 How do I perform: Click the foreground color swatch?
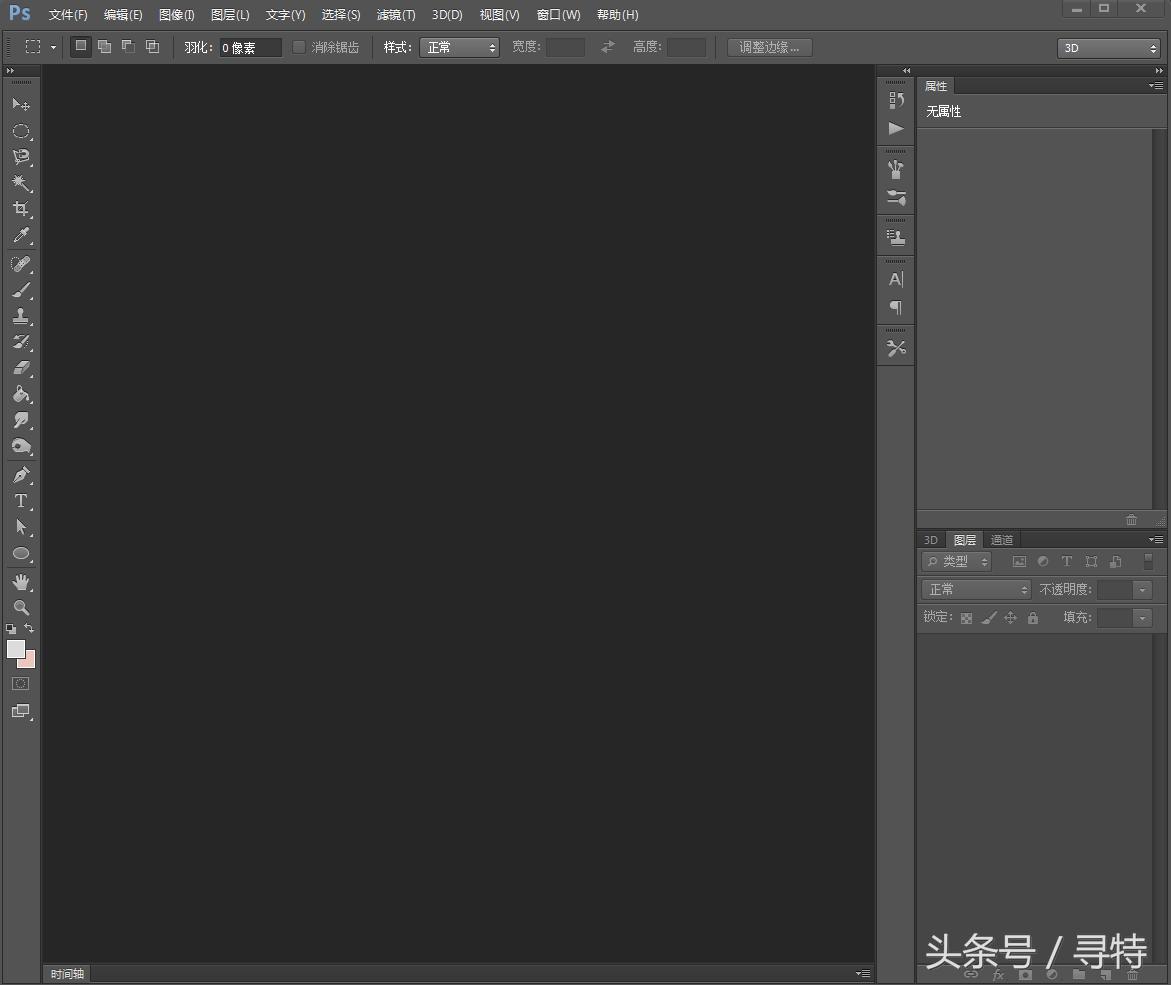coord(14,649)
